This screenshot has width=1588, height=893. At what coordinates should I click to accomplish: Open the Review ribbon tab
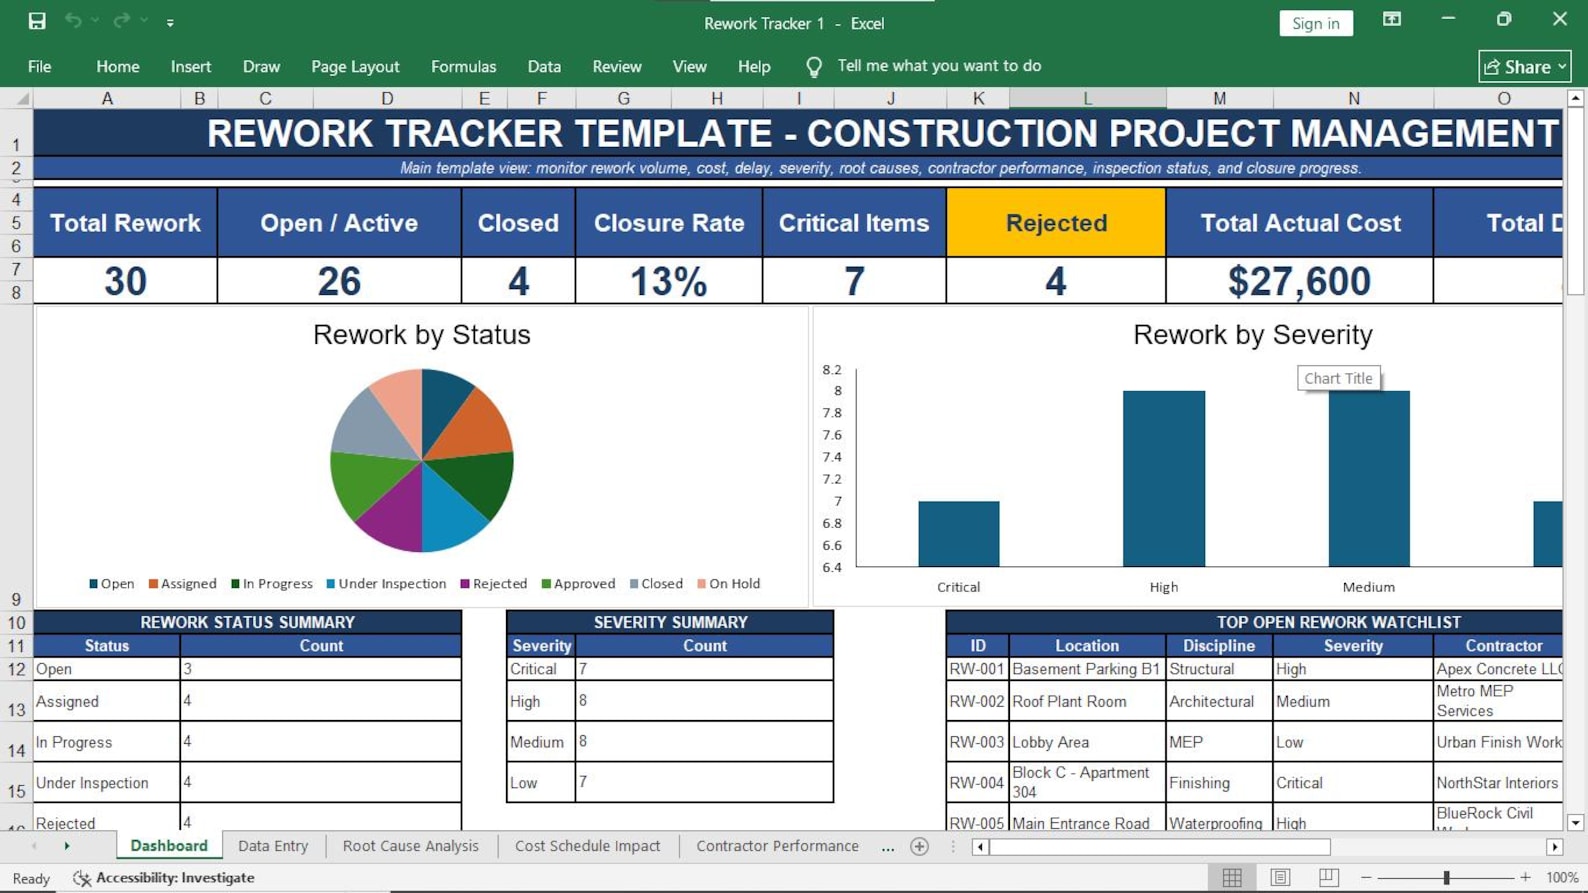click(617, 67)
